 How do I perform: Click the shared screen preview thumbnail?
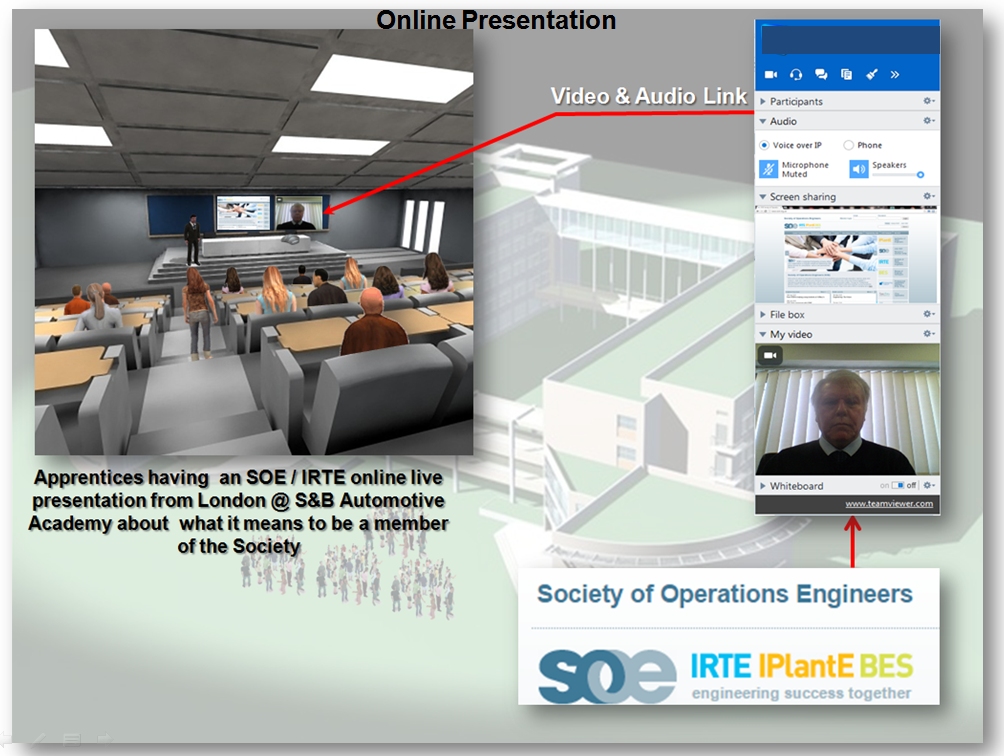pos(847,255)
